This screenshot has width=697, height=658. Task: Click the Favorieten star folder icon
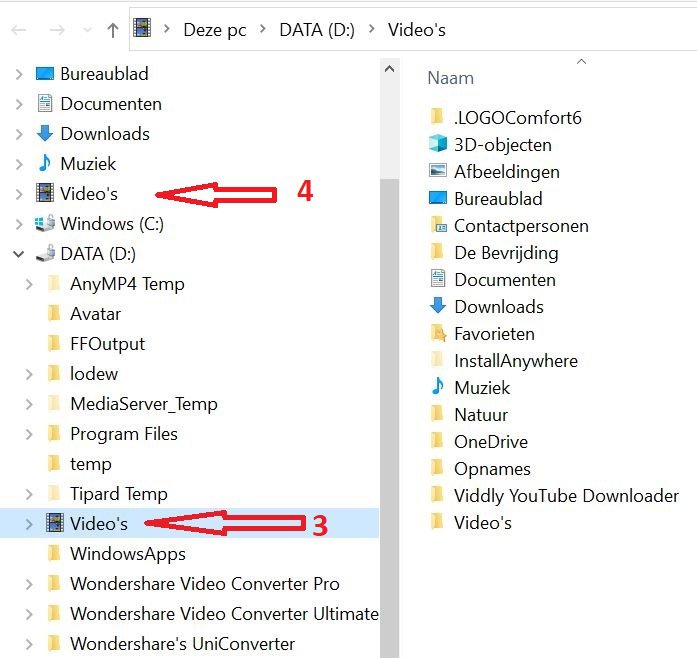click(x=439, y=333)
